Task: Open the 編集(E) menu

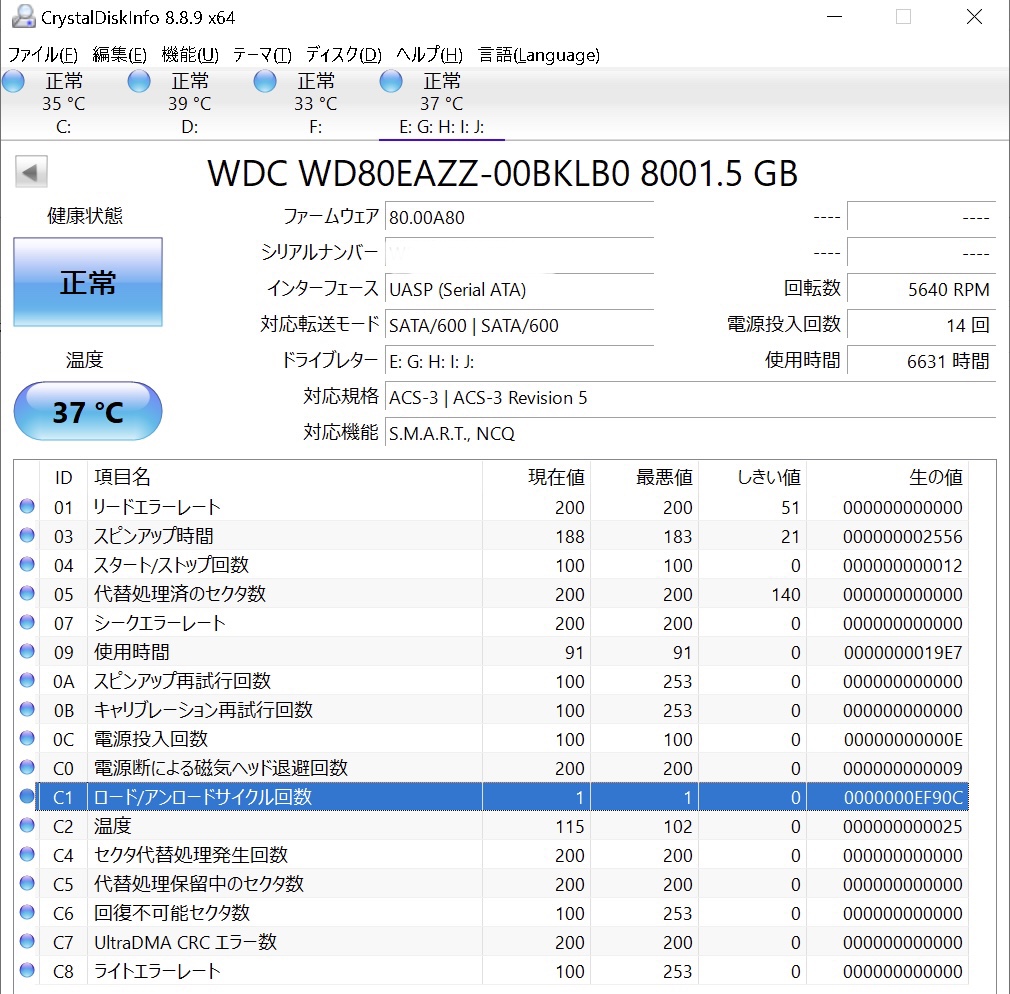Action: pos(119,55)
